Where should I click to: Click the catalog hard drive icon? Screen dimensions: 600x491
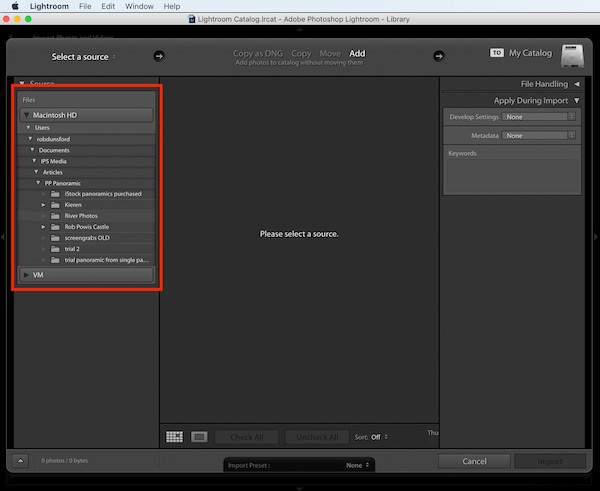point(570,54)
